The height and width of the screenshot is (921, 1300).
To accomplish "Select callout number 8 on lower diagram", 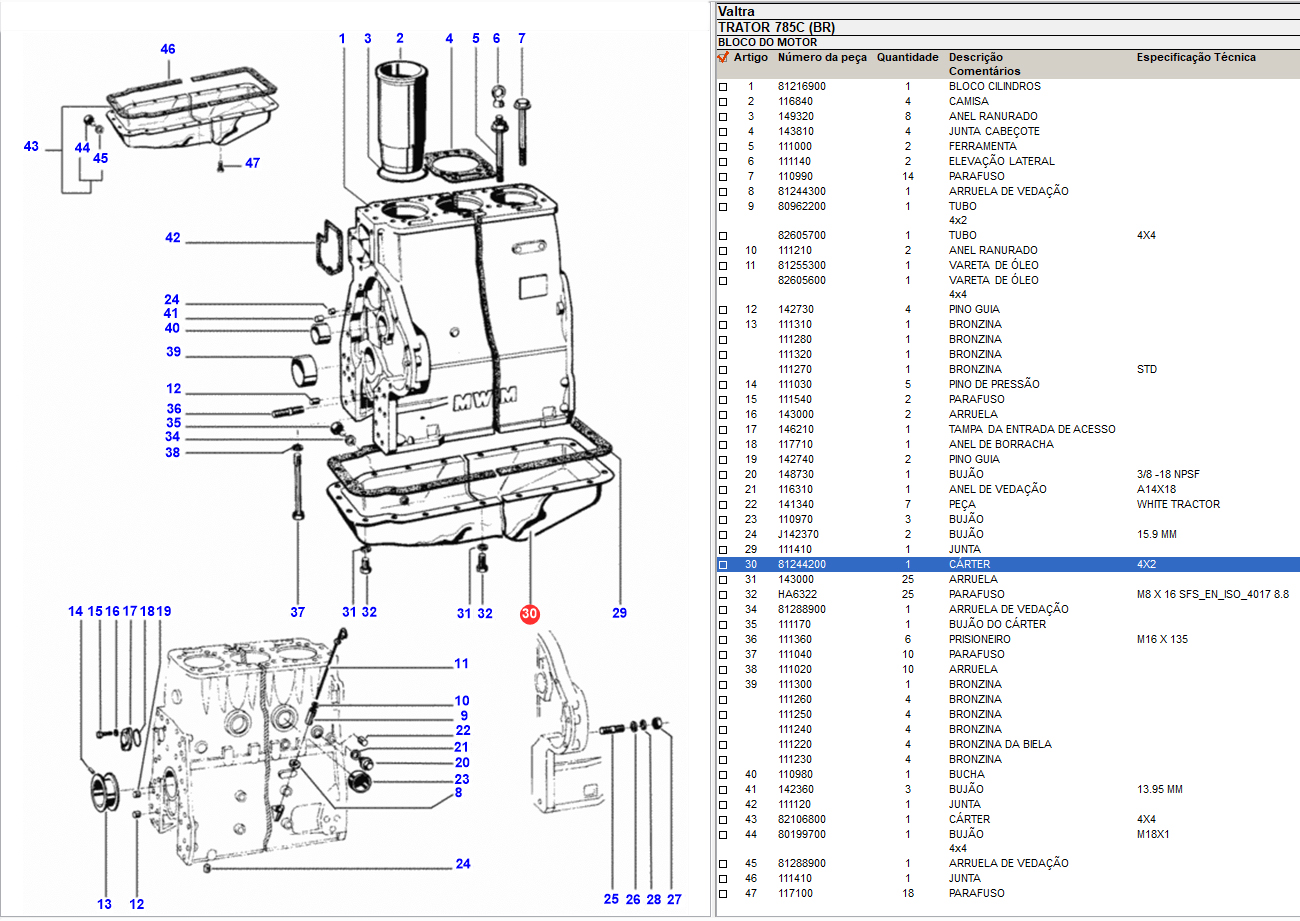I will pyautogui.click(x=458, y=793).
